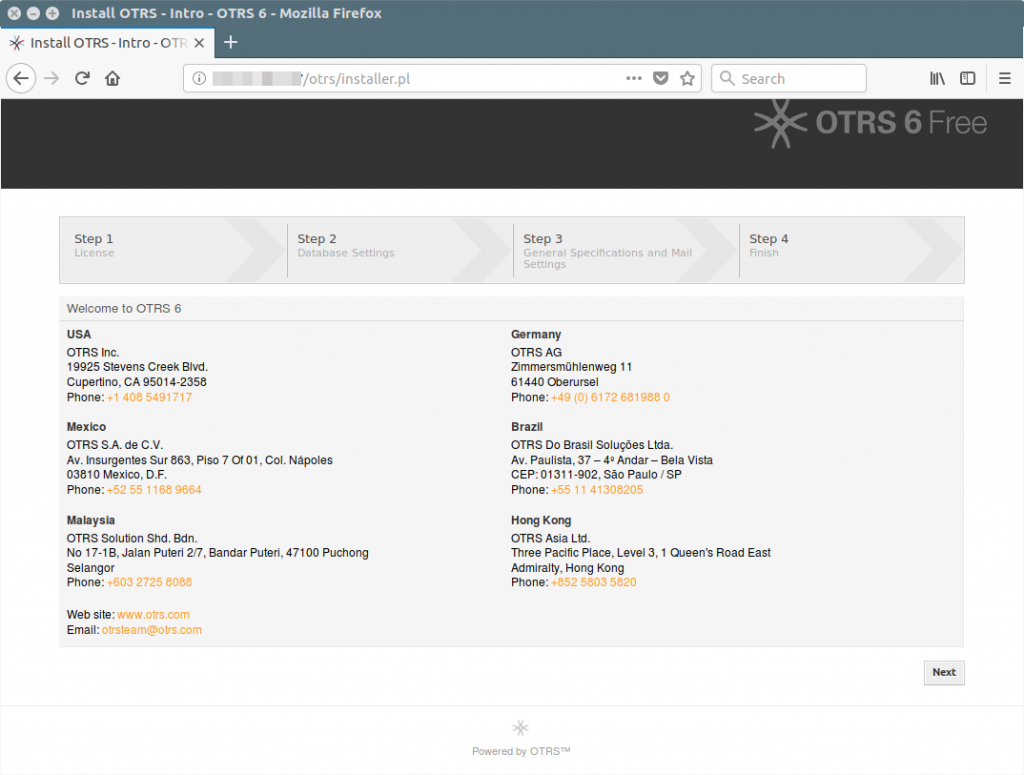Click the Firefox reload page icon
Viewport: 1024px width, 775px height.
coord(82,78)
